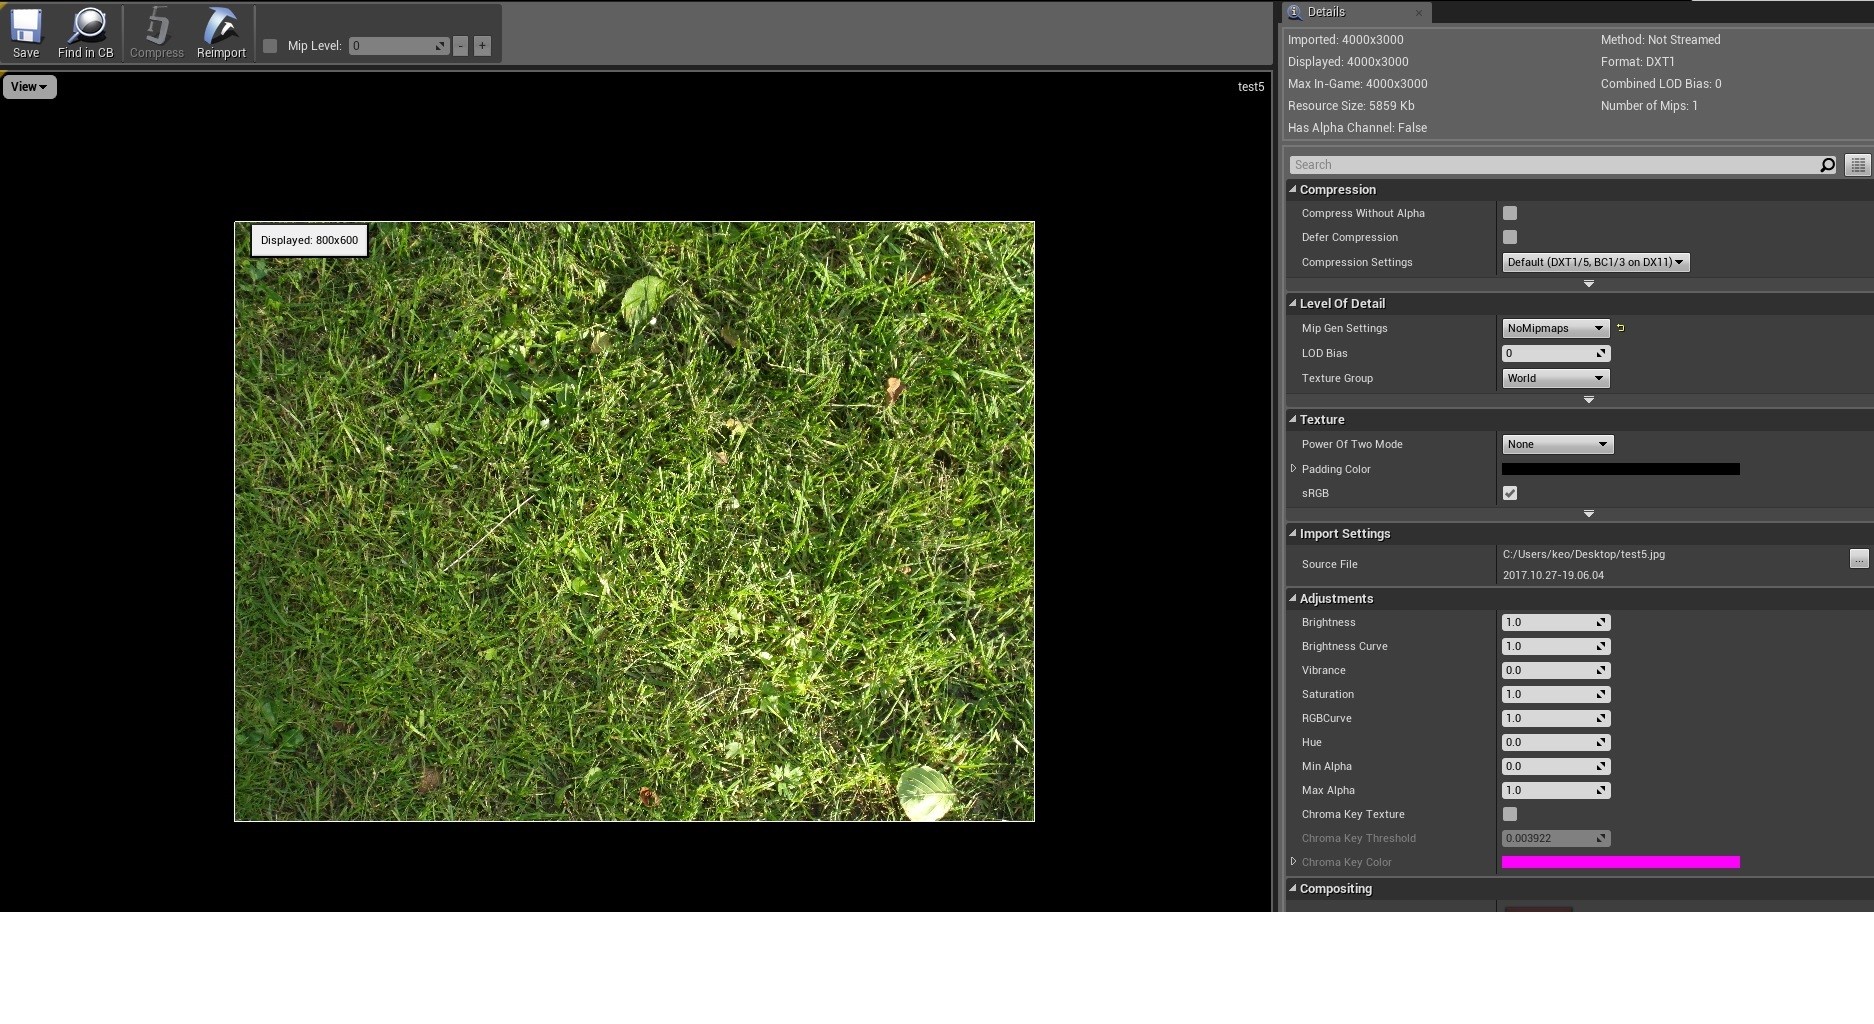
Task: Click the black Padding Color swatch
Action: click(x=1620, y=469)
